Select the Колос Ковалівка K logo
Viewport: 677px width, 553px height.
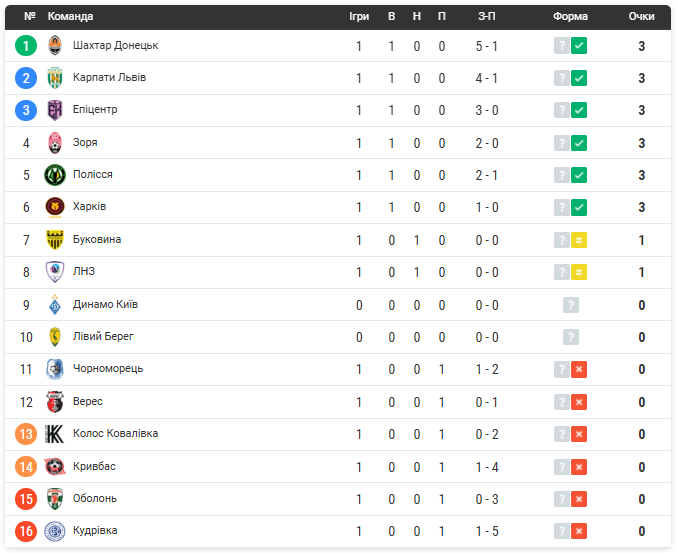tap(55, 434)
